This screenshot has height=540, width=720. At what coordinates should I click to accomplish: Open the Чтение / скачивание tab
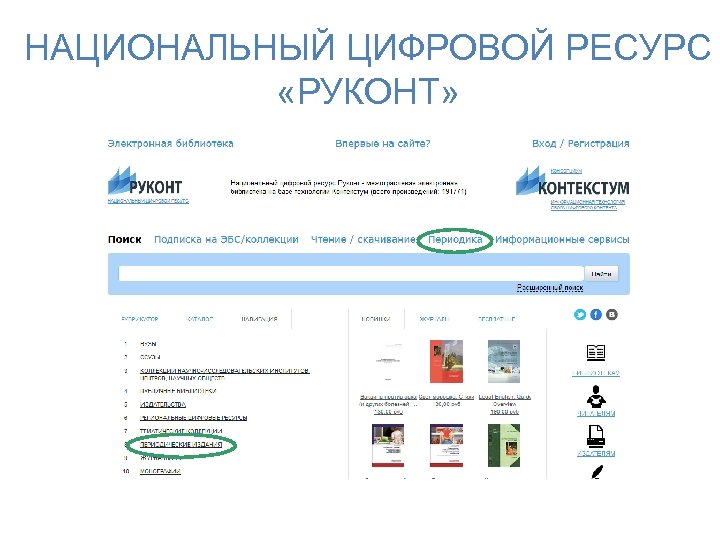click(x=363, y=239)
